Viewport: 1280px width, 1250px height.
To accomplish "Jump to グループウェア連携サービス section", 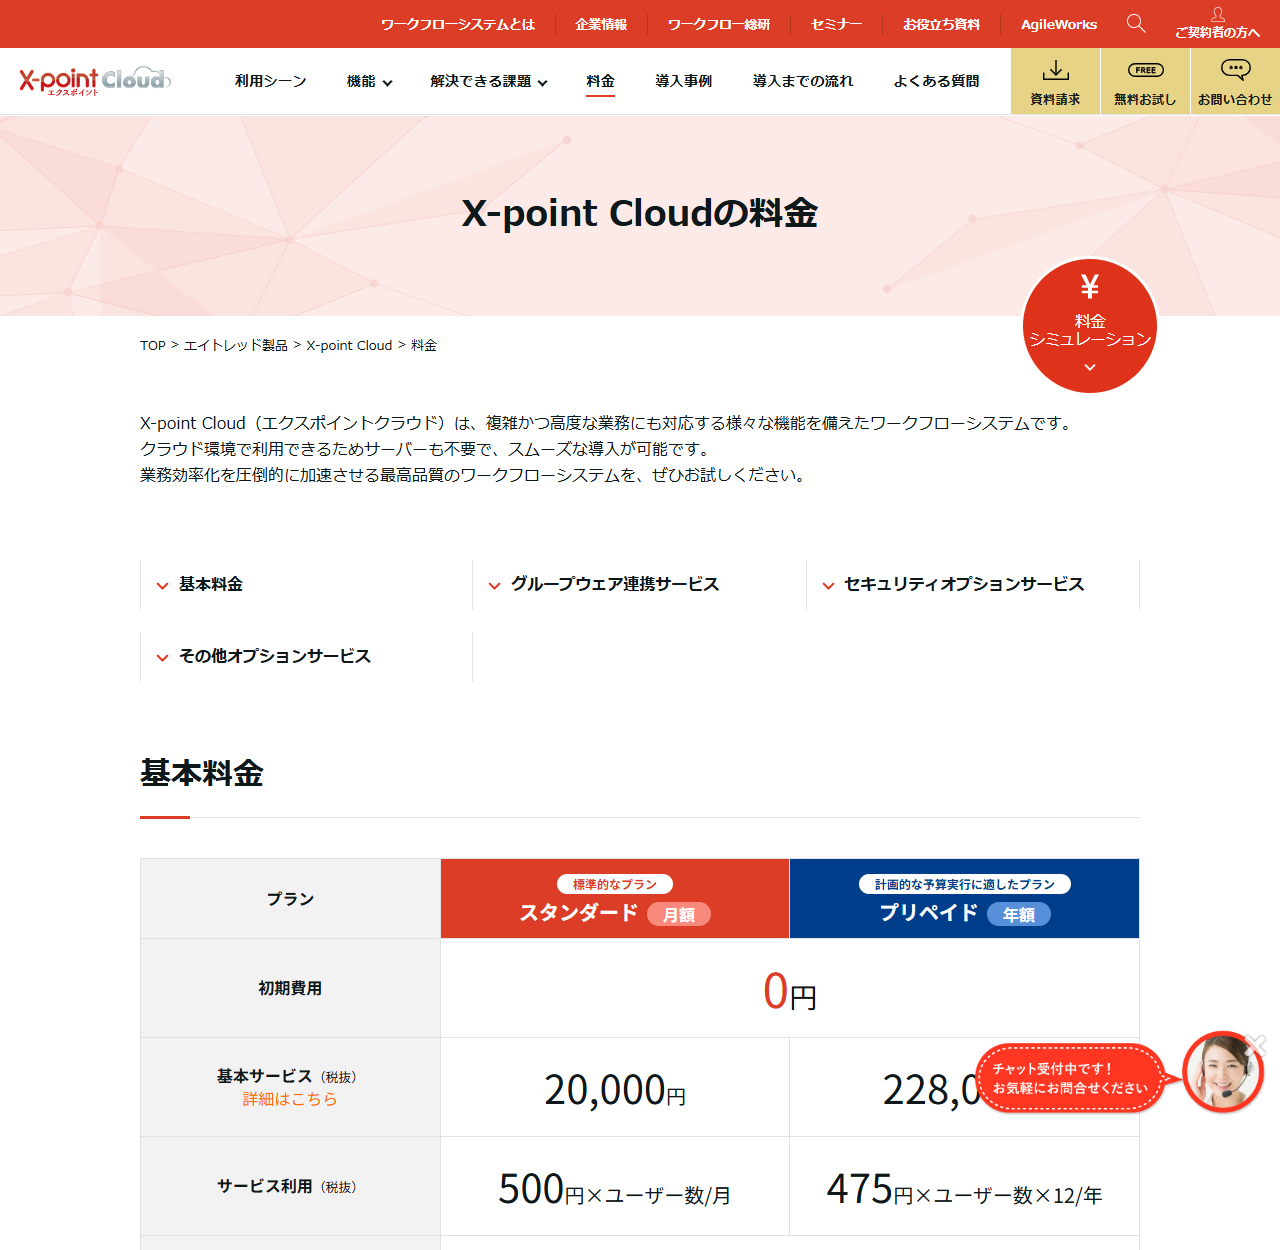I will click(639, 584).
